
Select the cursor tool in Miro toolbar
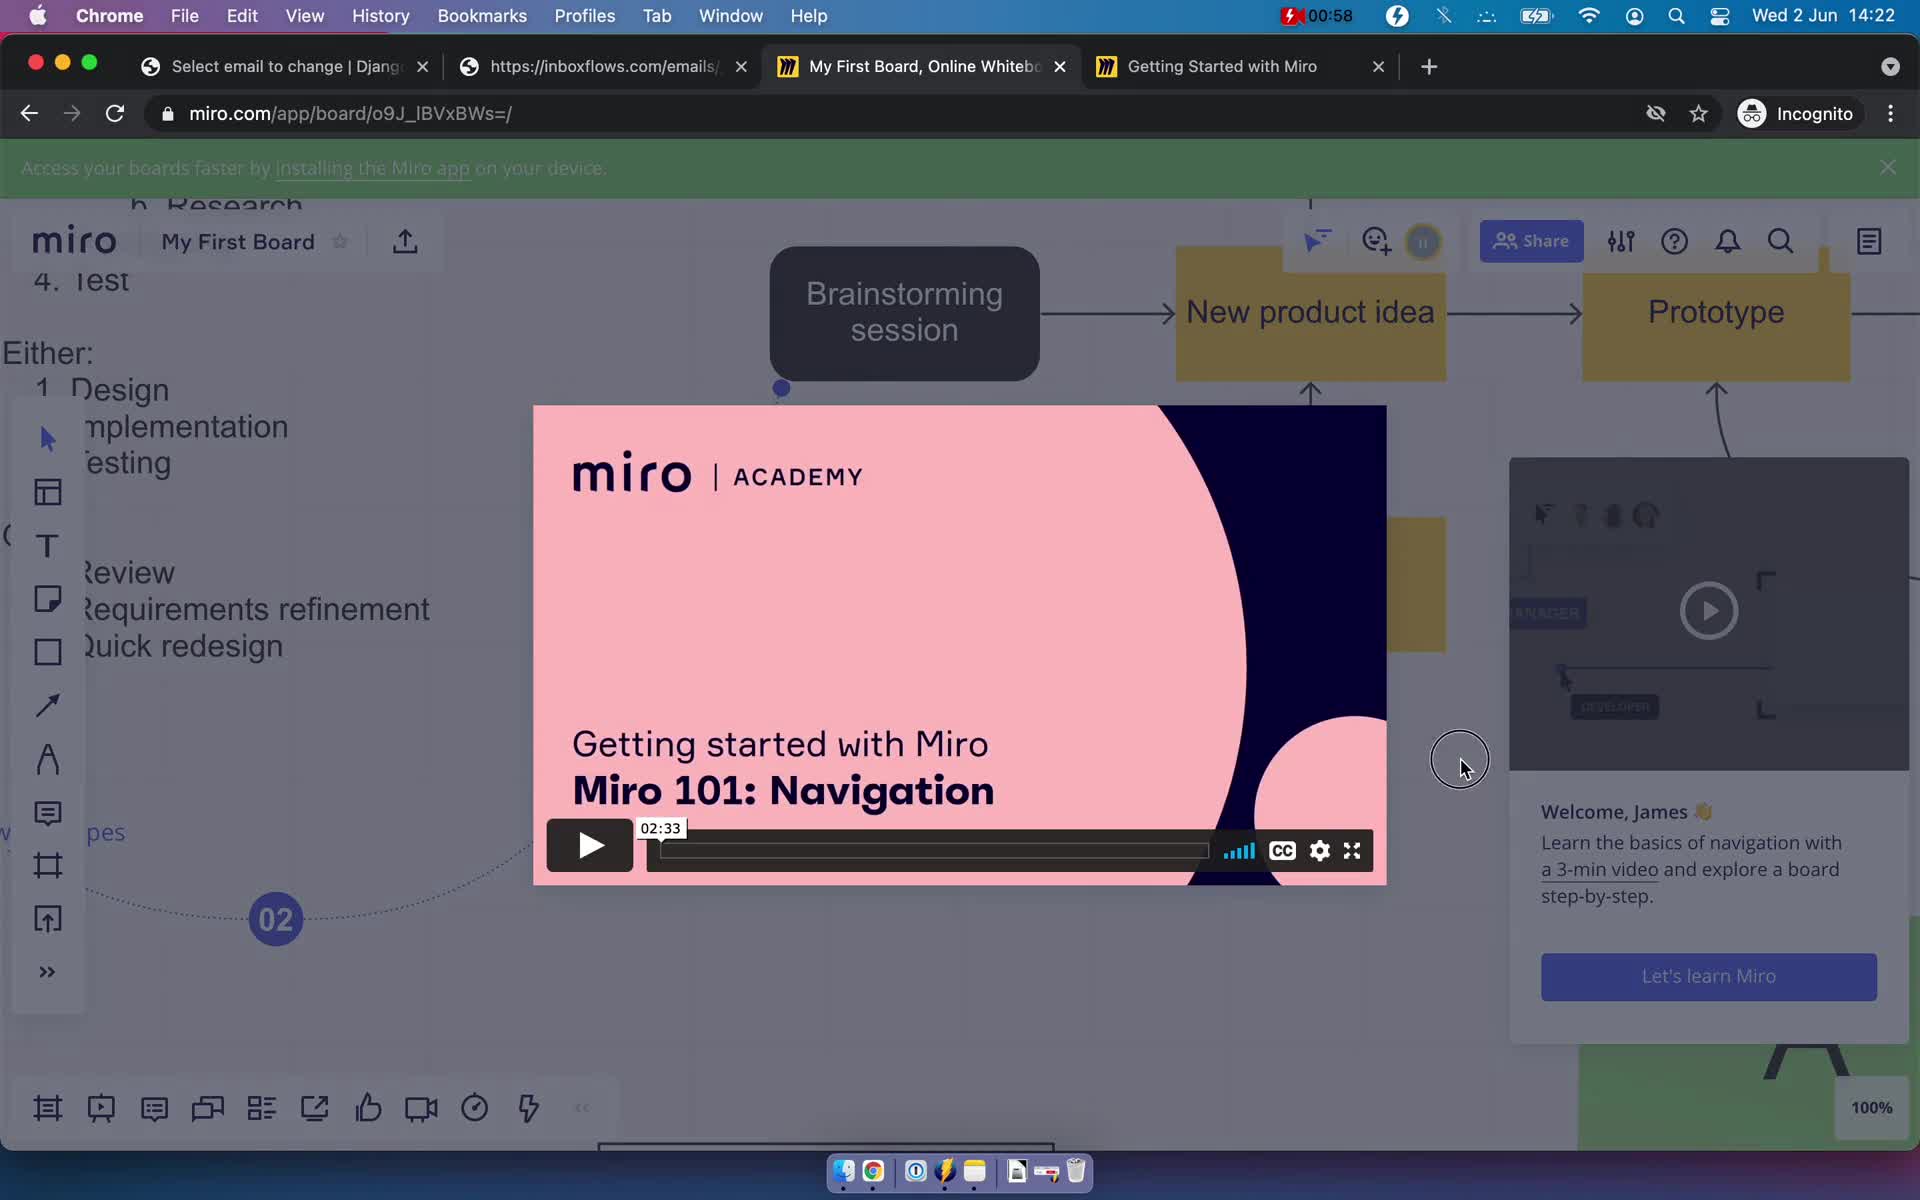[47, 438]
